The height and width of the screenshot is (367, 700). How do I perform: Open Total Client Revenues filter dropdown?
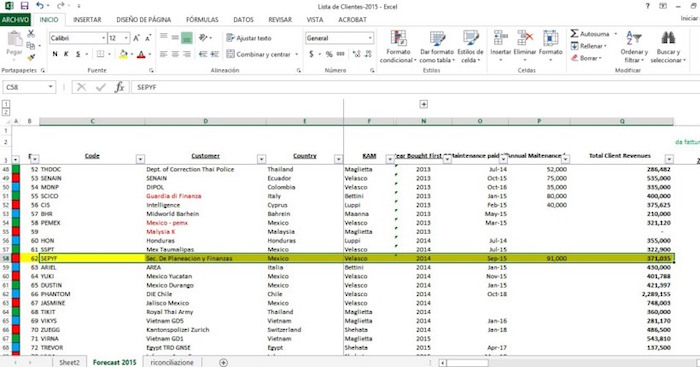coord(669,159)
